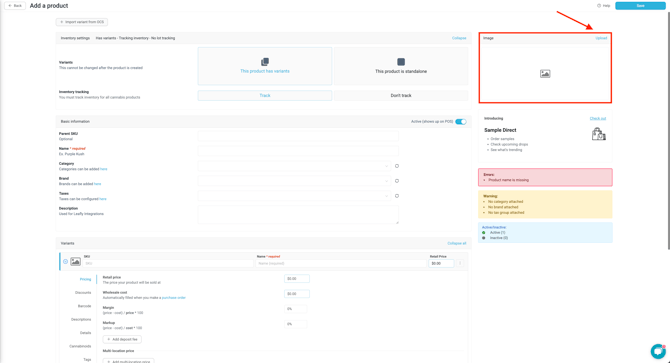670x363 pixels.
Task: Toggle the Active shows up on POS switch
Action: [461, 122]
